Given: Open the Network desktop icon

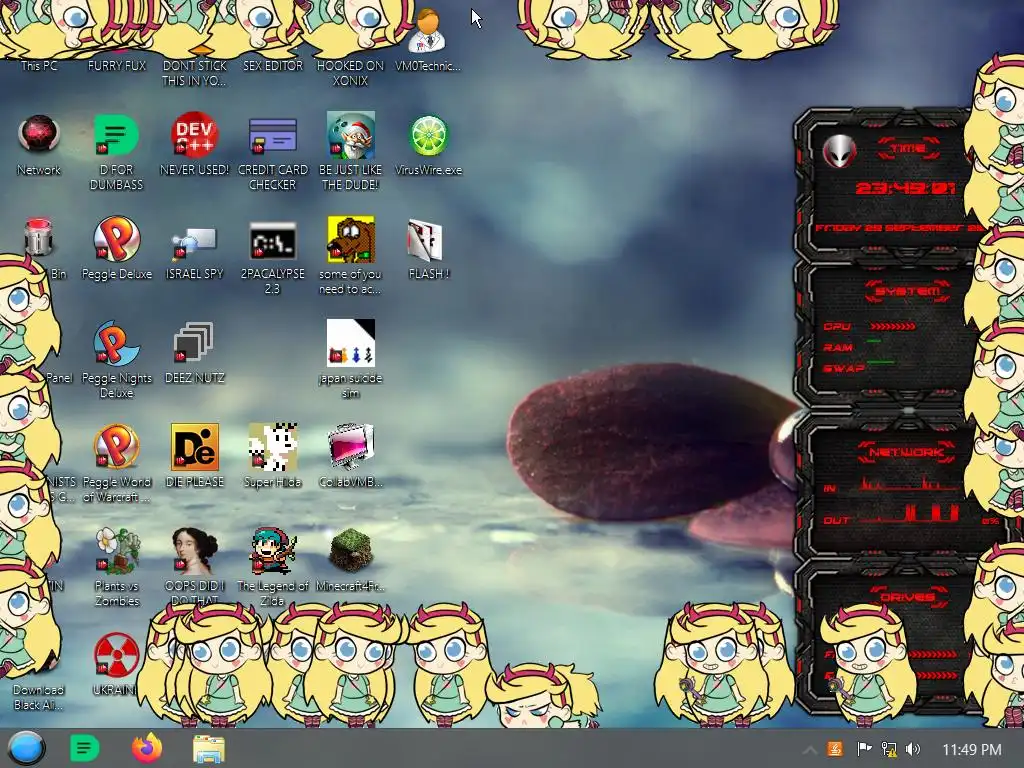Looking at the screenshot, I should point(39,135).
